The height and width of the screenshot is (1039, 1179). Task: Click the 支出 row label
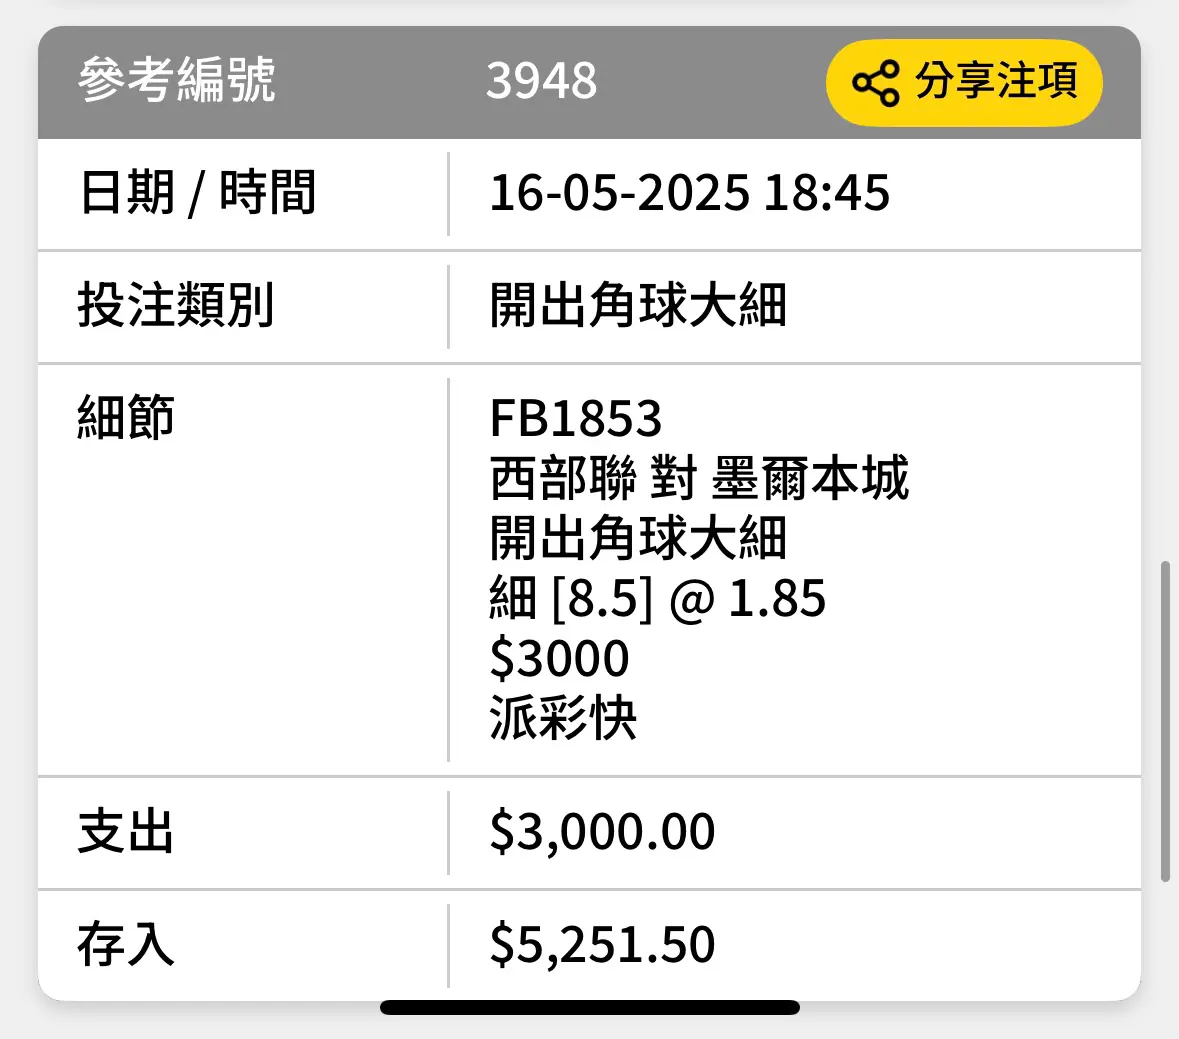click(x=126, y=832)
